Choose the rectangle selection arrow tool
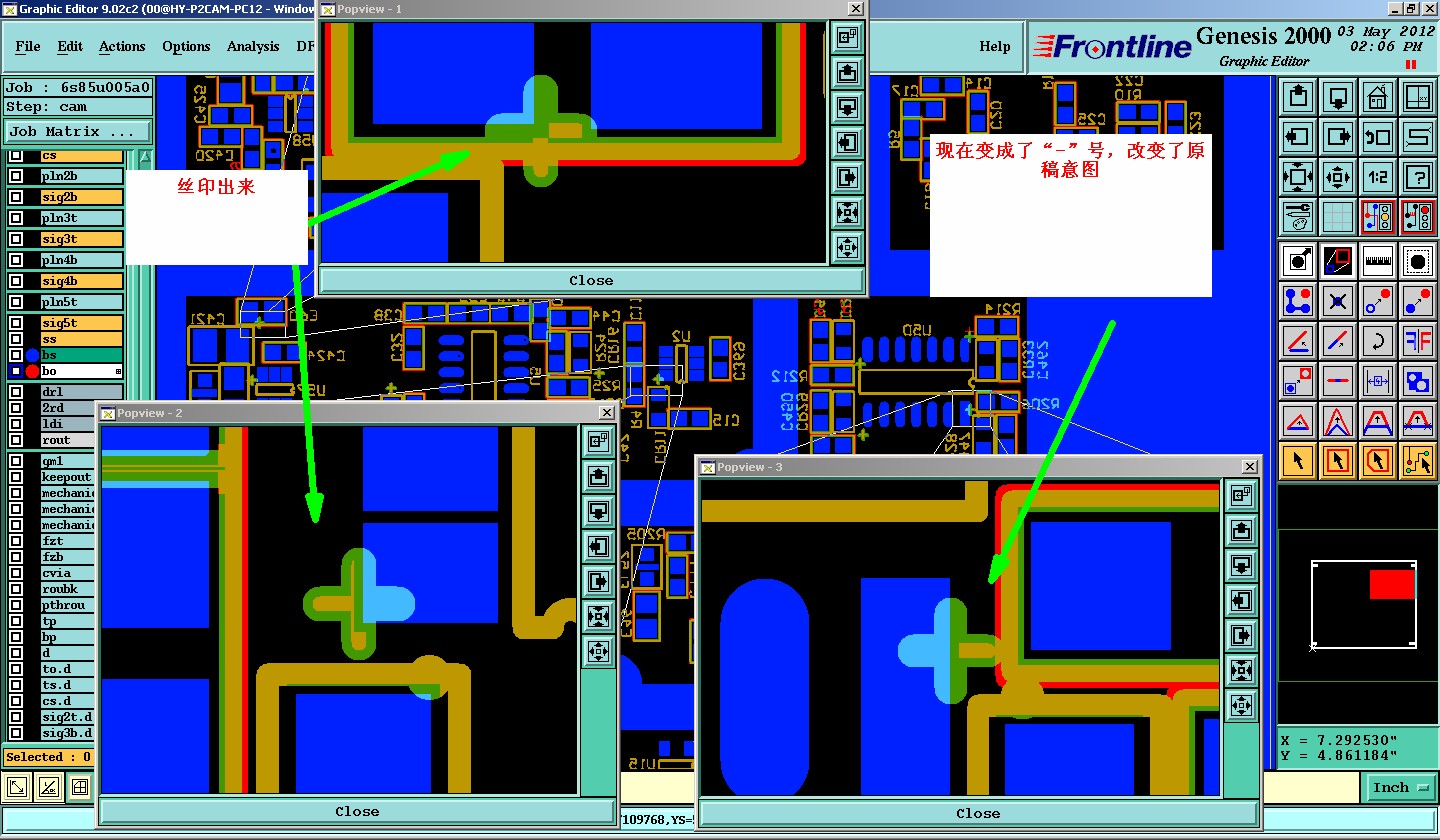 [x=1338, y=461]
